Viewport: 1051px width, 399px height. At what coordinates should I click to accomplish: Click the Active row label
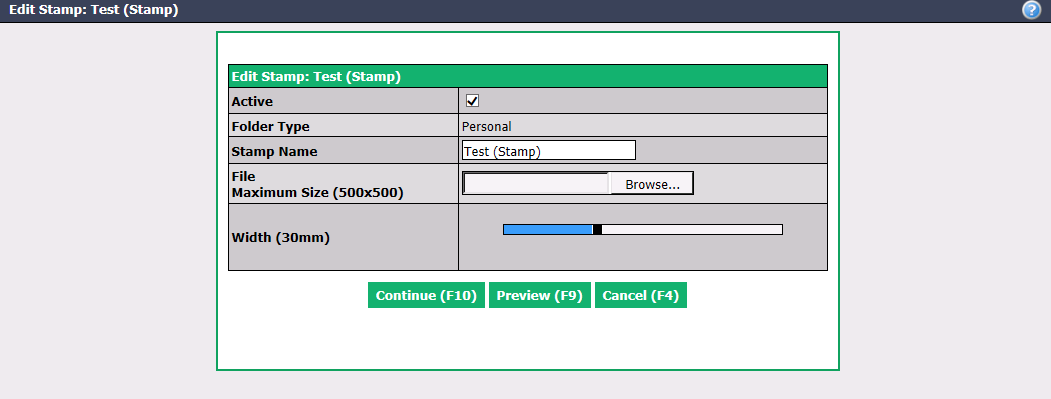coord(252,102)
